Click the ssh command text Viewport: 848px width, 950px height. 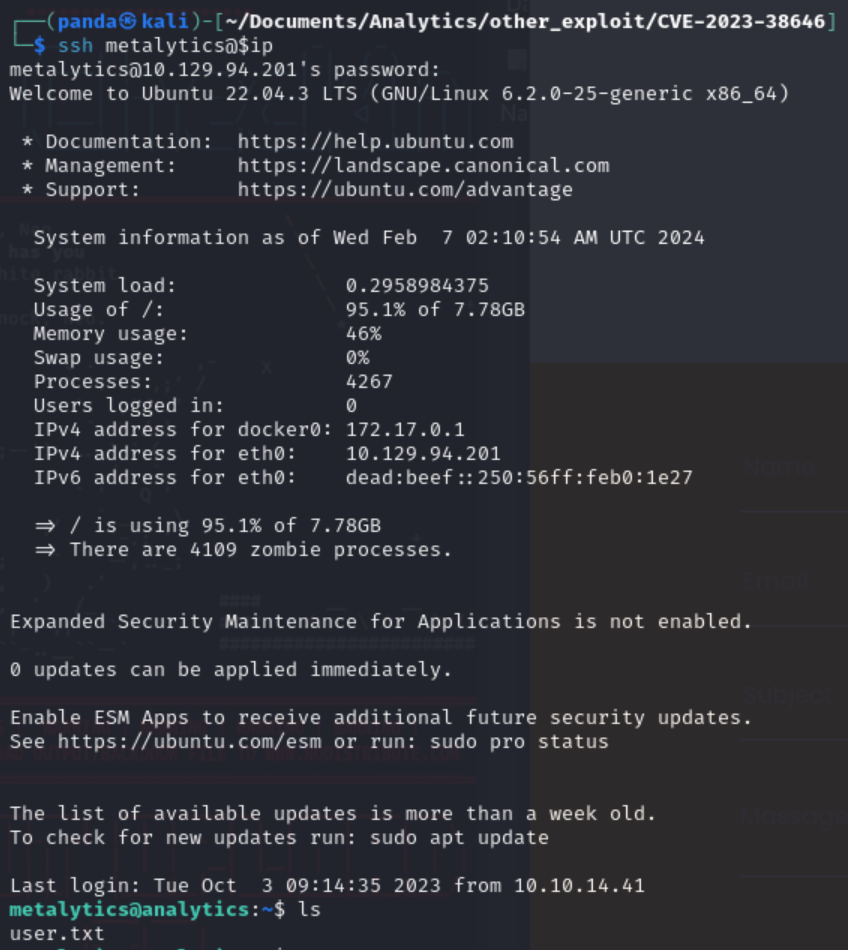75,45
